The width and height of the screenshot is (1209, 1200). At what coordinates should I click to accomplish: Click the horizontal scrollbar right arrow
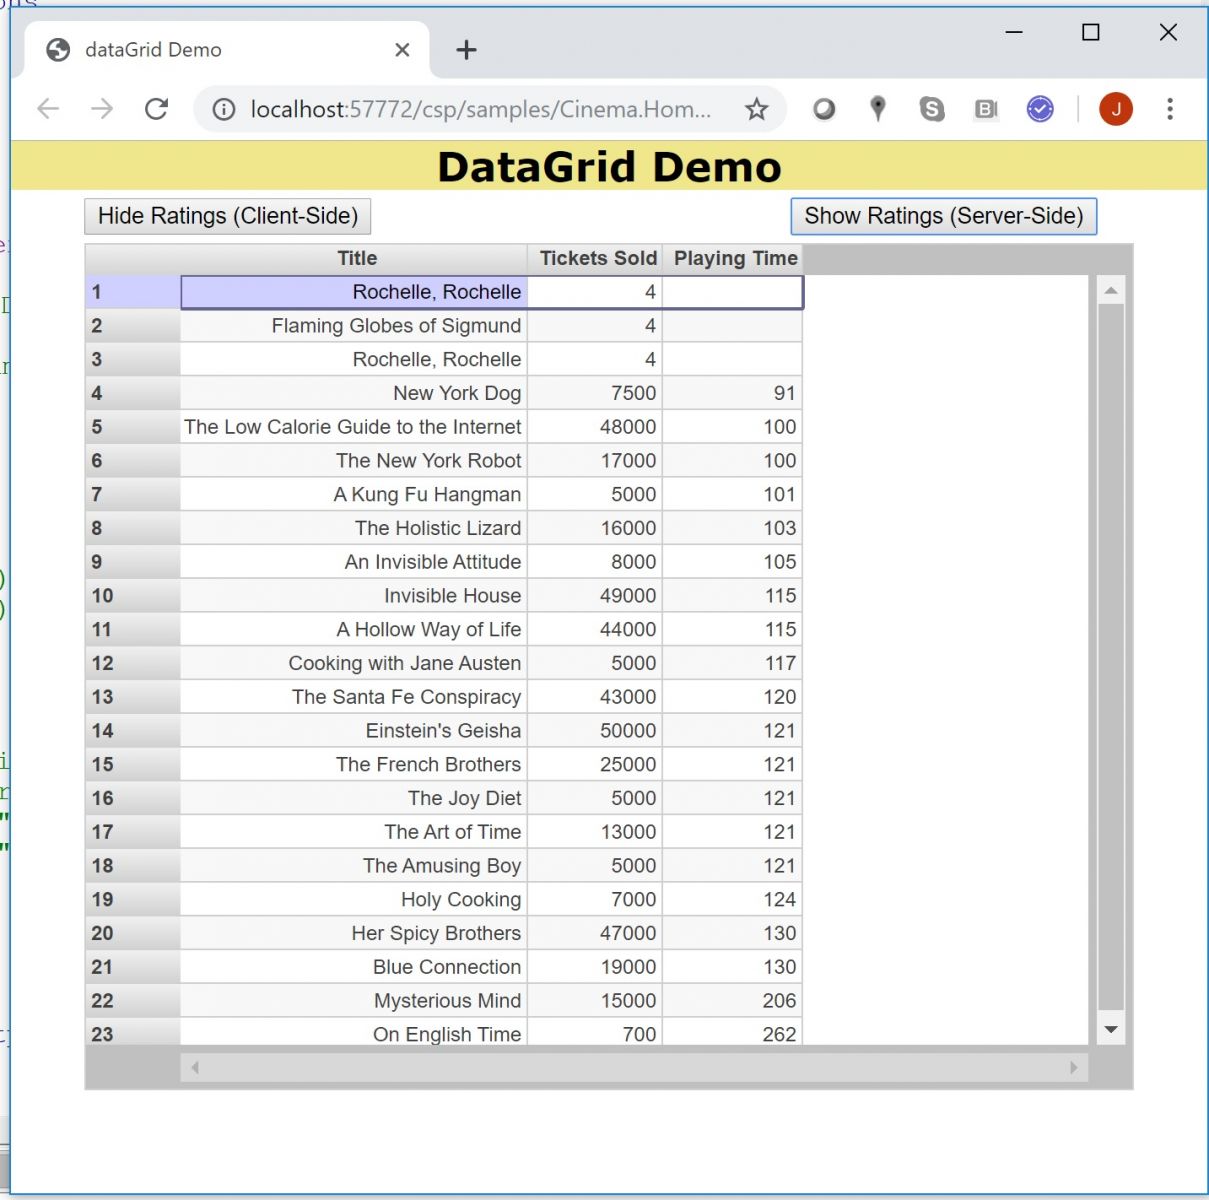(1074, 1067)
